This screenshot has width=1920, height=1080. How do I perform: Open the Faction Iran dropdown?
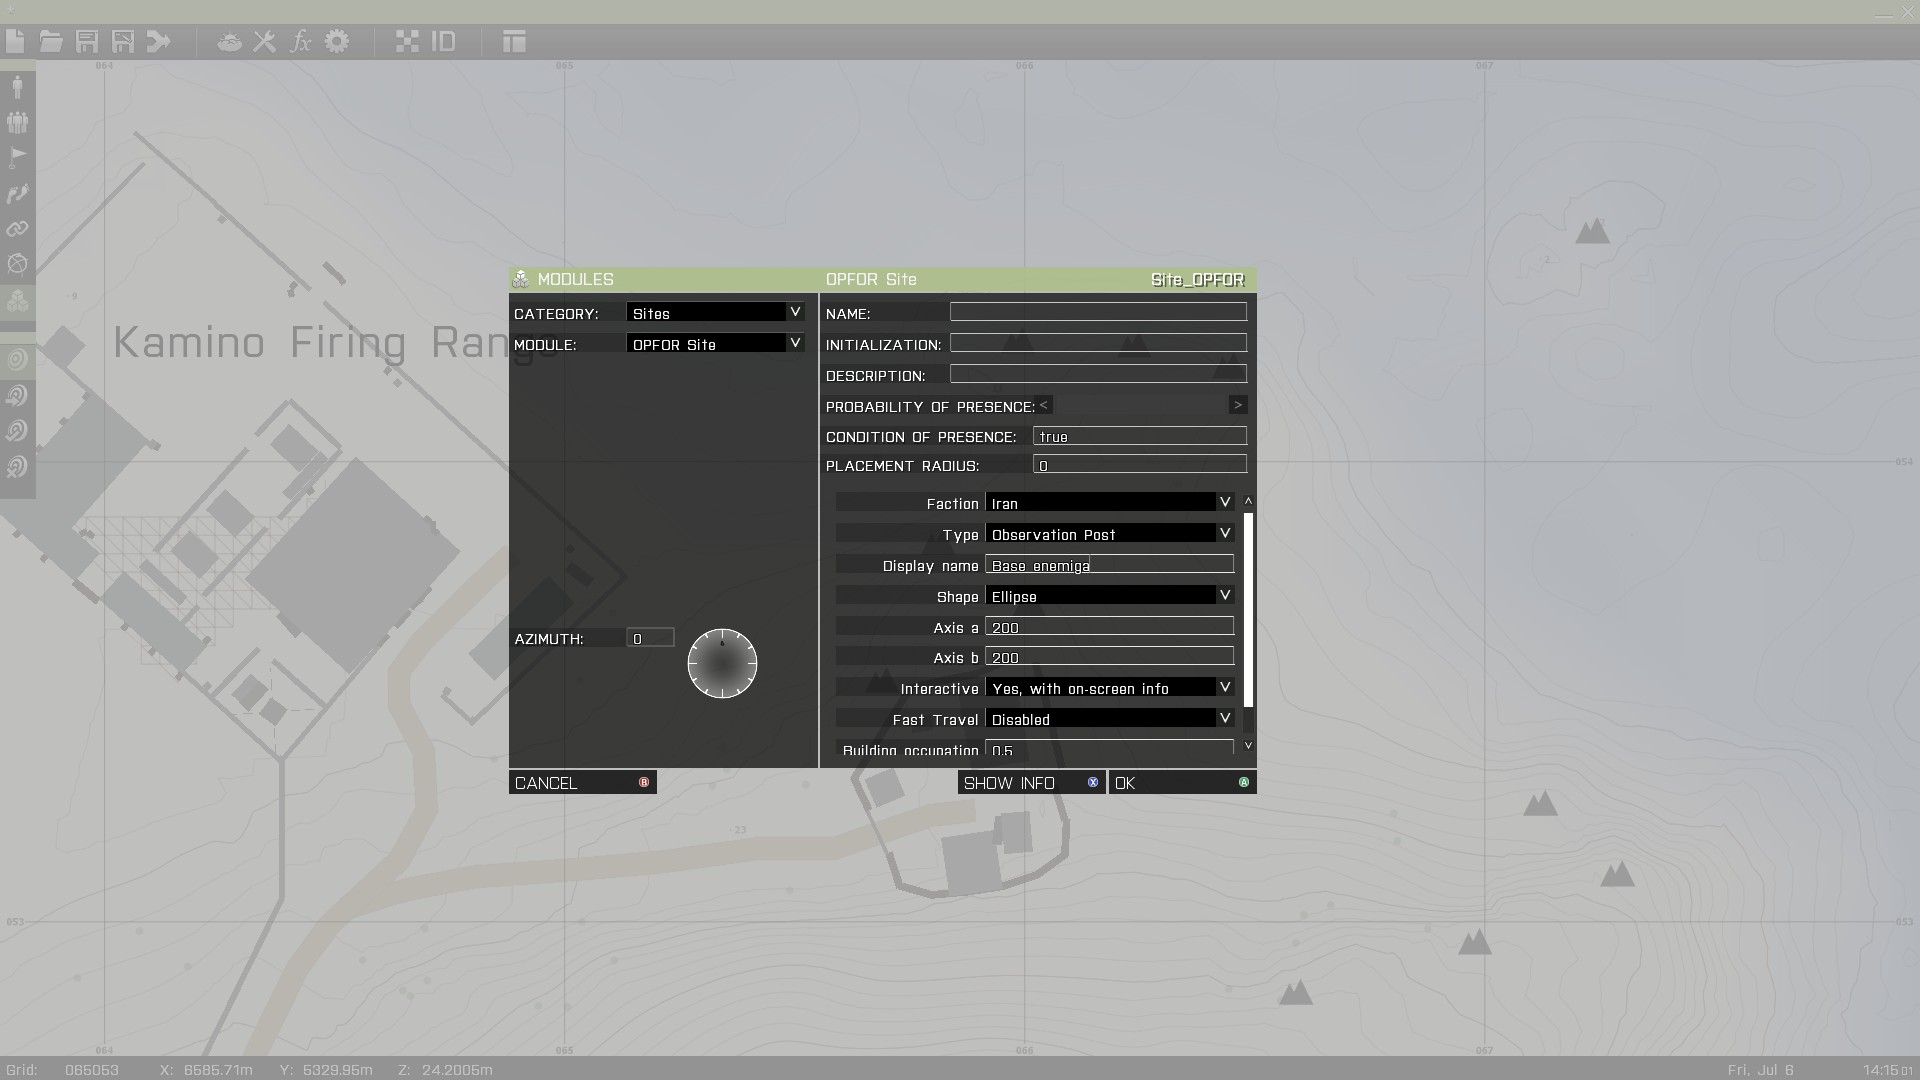1110,503
